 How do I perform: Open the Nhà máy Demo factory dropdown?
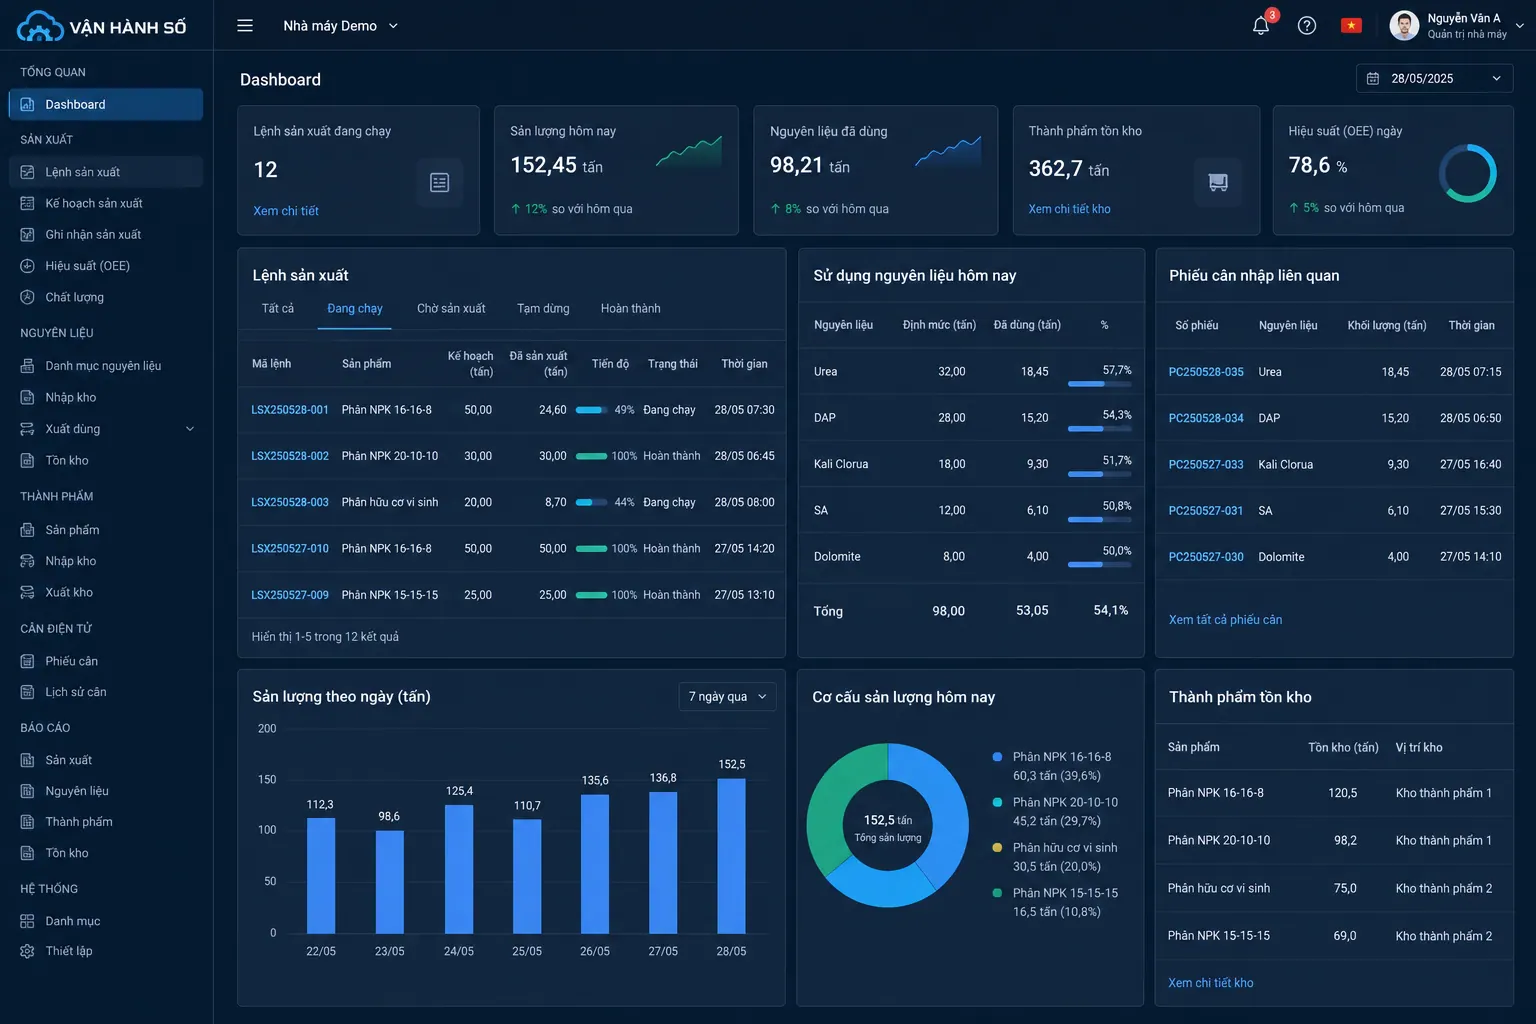(x=340, y=26)
